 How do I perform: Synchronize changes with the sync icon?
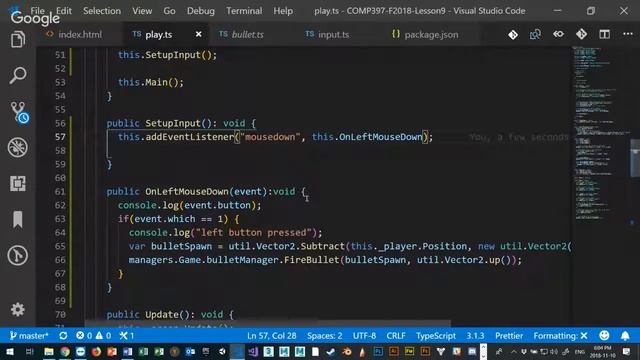coord(63,336)
